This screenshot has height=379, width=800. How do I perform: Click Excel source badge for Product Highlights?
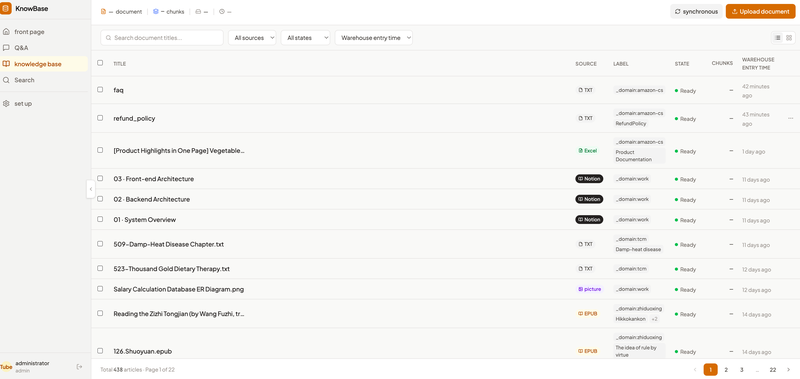point(588,151)
